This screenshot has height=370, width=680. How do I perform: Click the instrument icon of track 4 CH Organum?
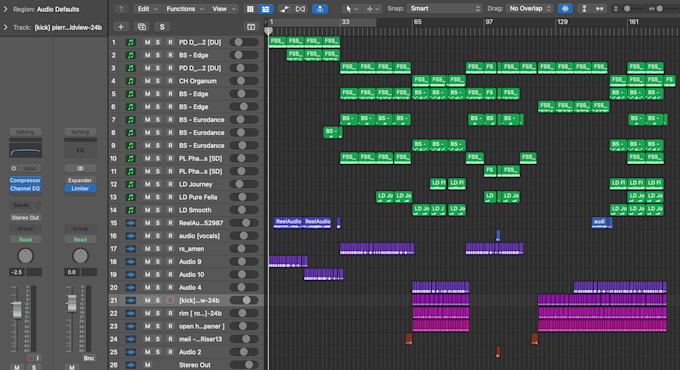(x=131, y=81)
